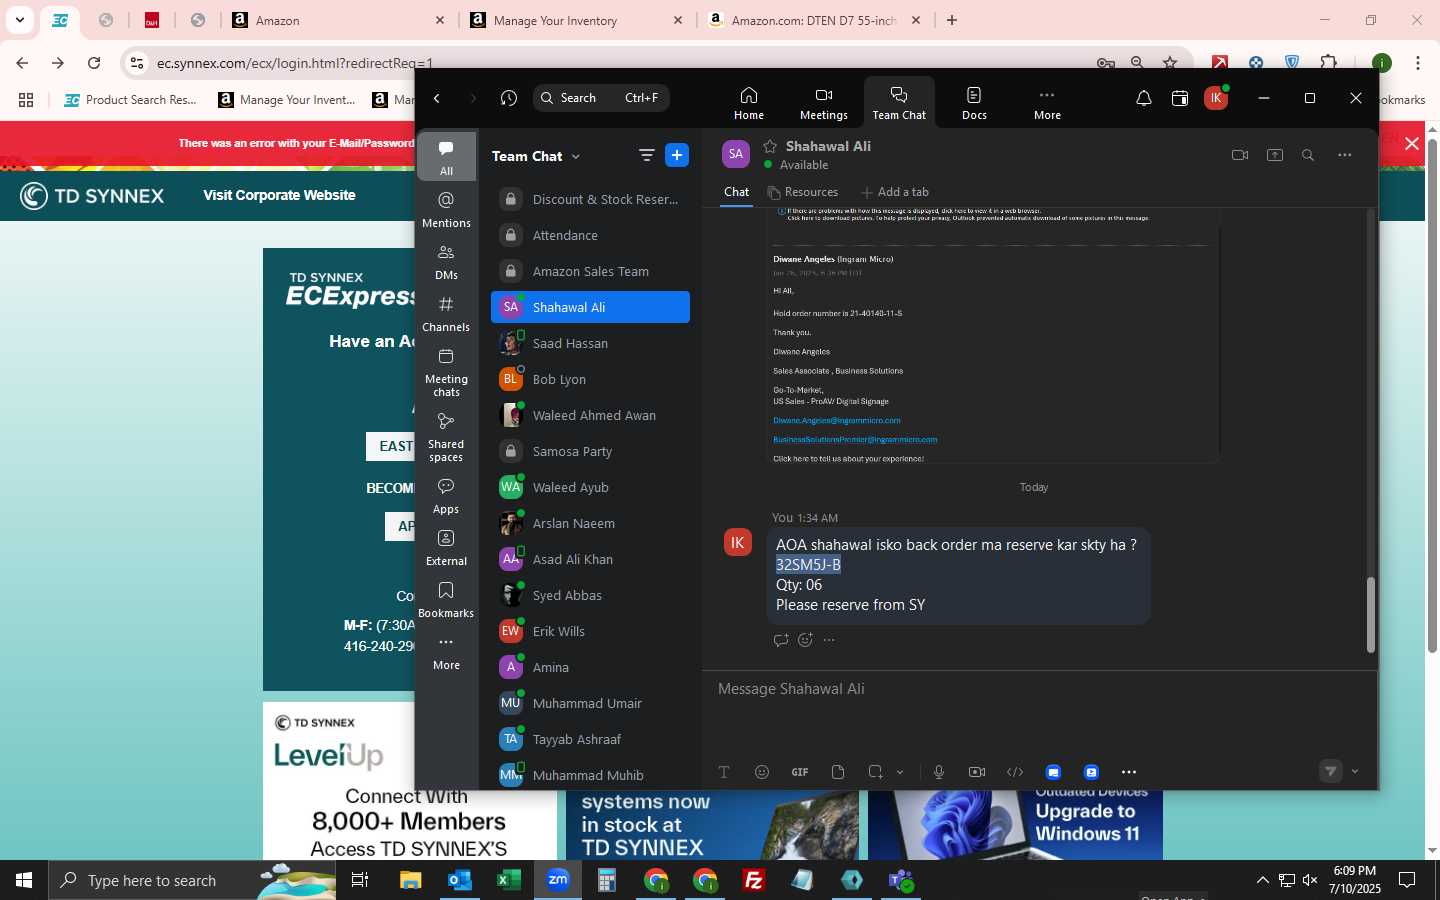This screenshot has height=900, width=1440.
Task: Insert code snippet in composer
Action: [x=1015, y=772]
